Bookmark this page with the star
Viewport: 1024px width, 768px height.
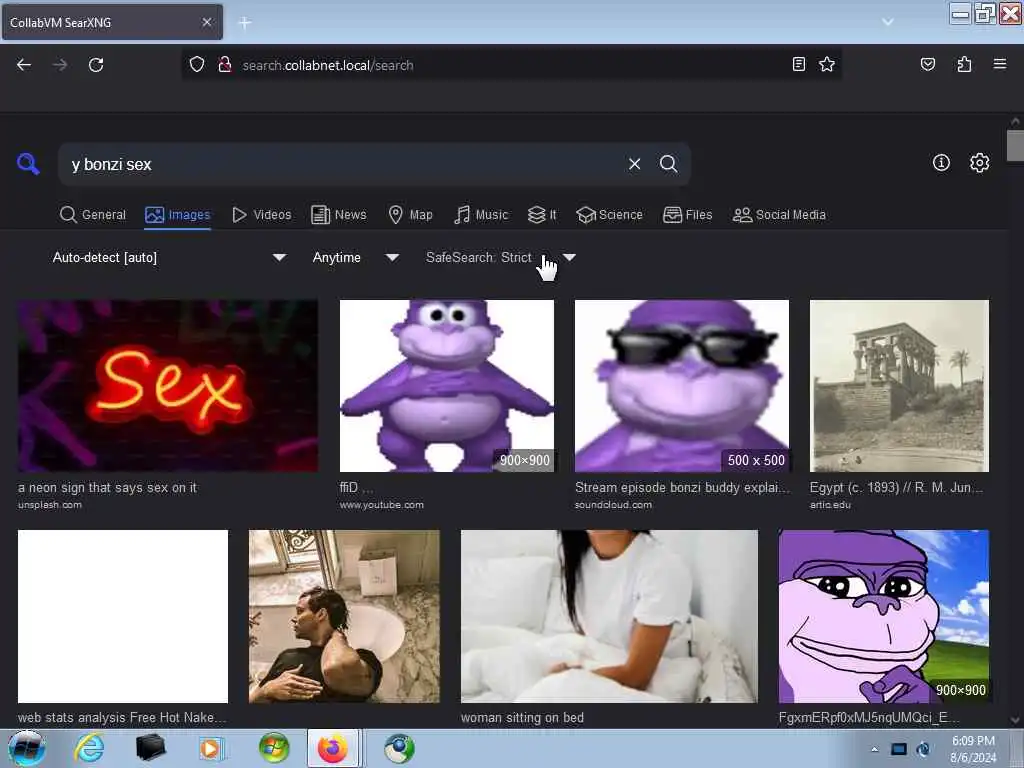[827, 64]
